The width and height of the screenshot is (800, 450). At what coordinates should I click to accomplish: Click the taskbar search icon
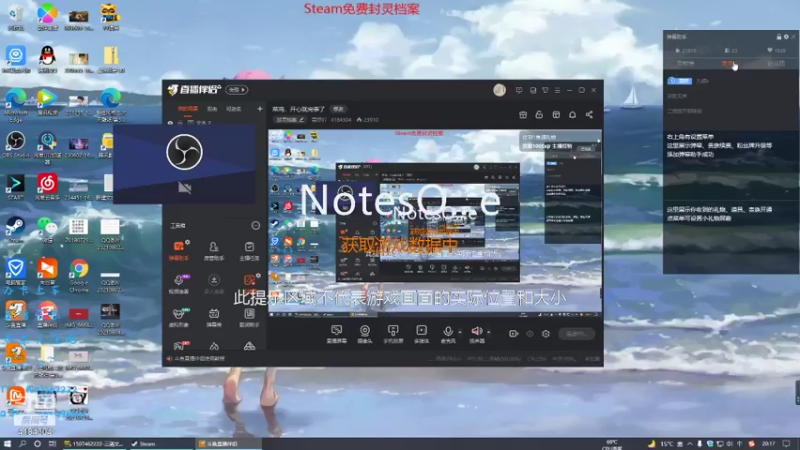pos(22,444)
